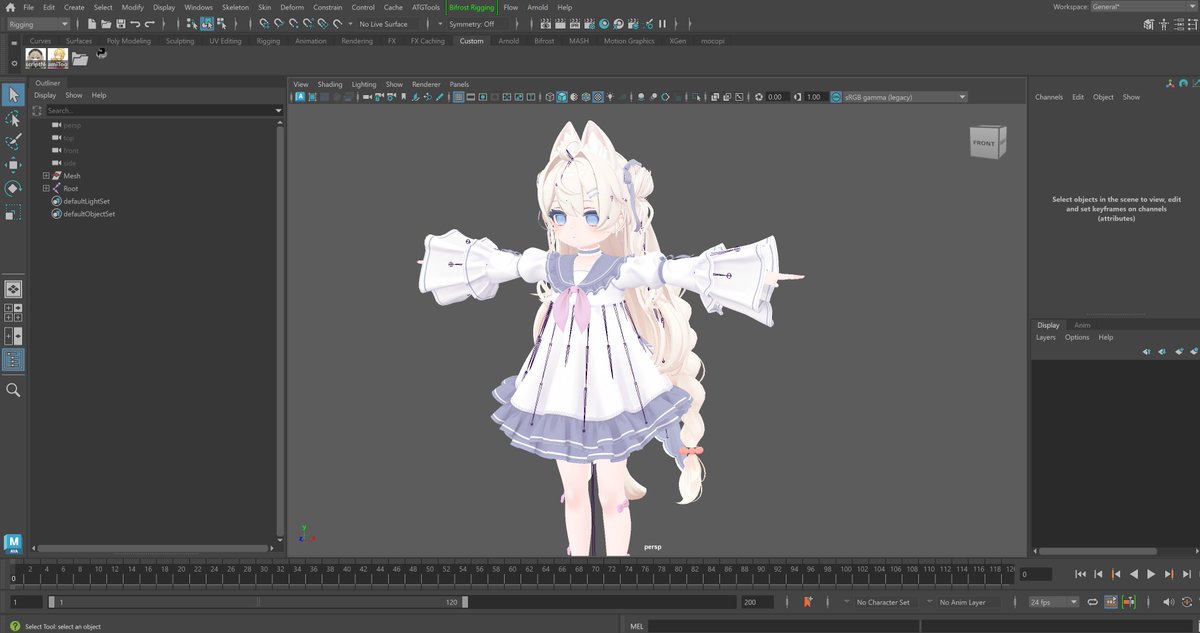Click the Outliner search field

tap(159, 110)
